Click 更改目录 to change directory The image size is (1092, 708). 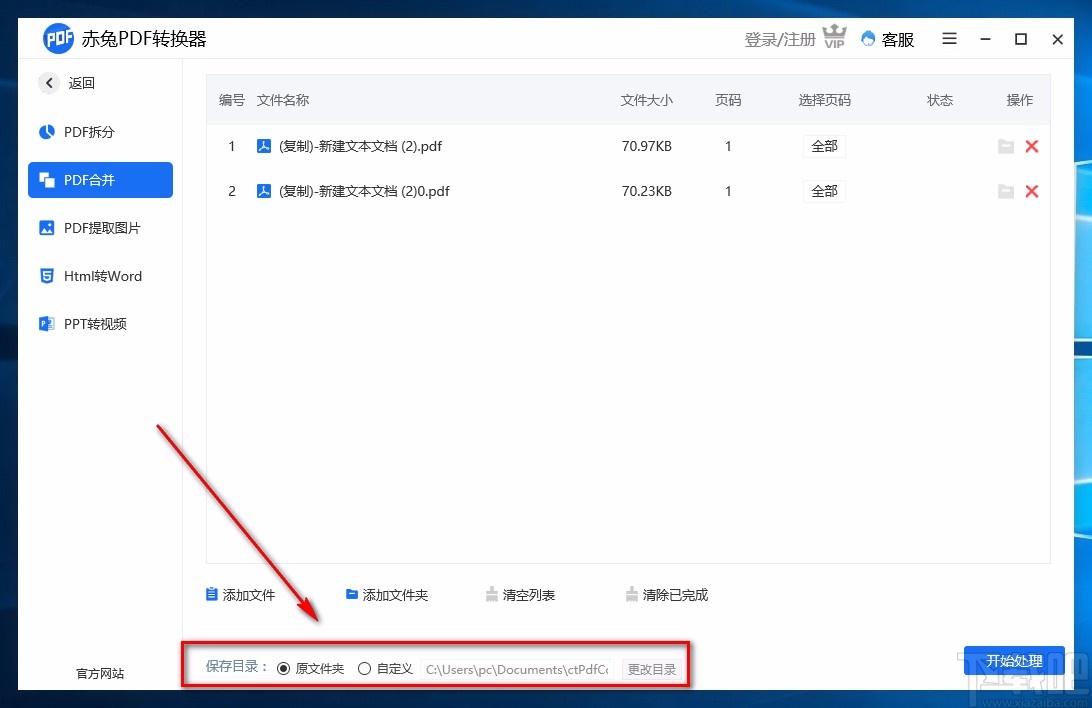(652, 669)
